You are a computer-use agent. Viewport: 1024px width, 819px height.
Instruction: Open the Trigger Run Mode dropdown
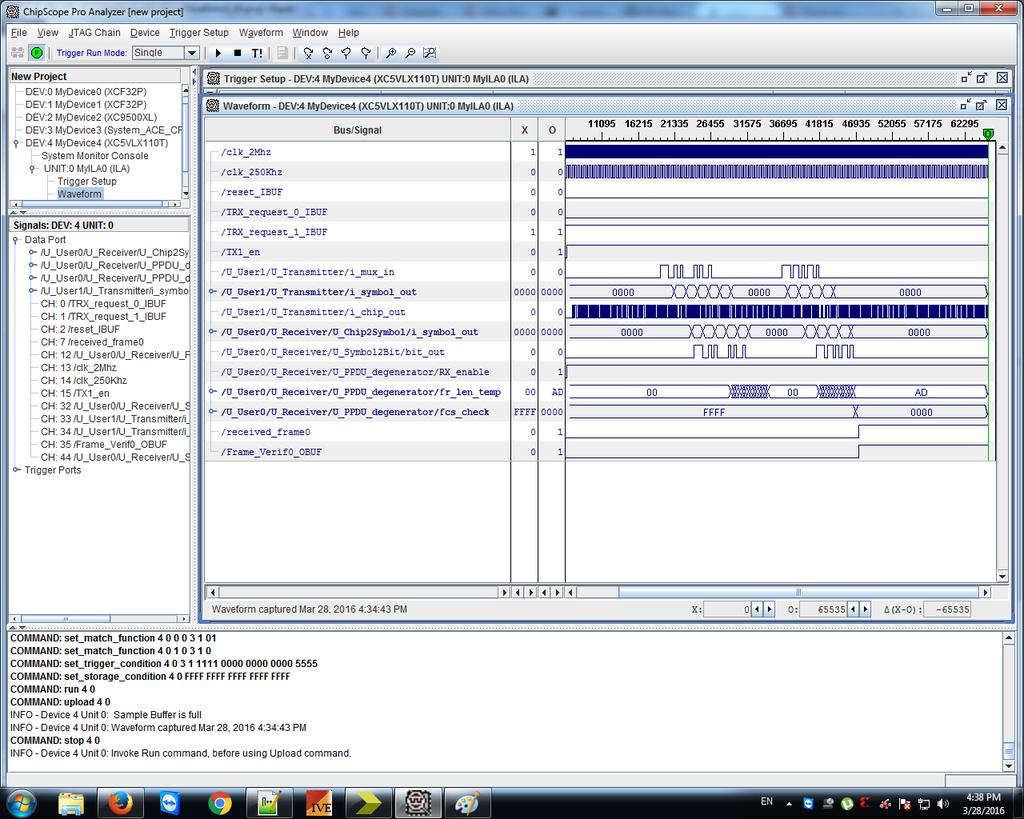191,53
